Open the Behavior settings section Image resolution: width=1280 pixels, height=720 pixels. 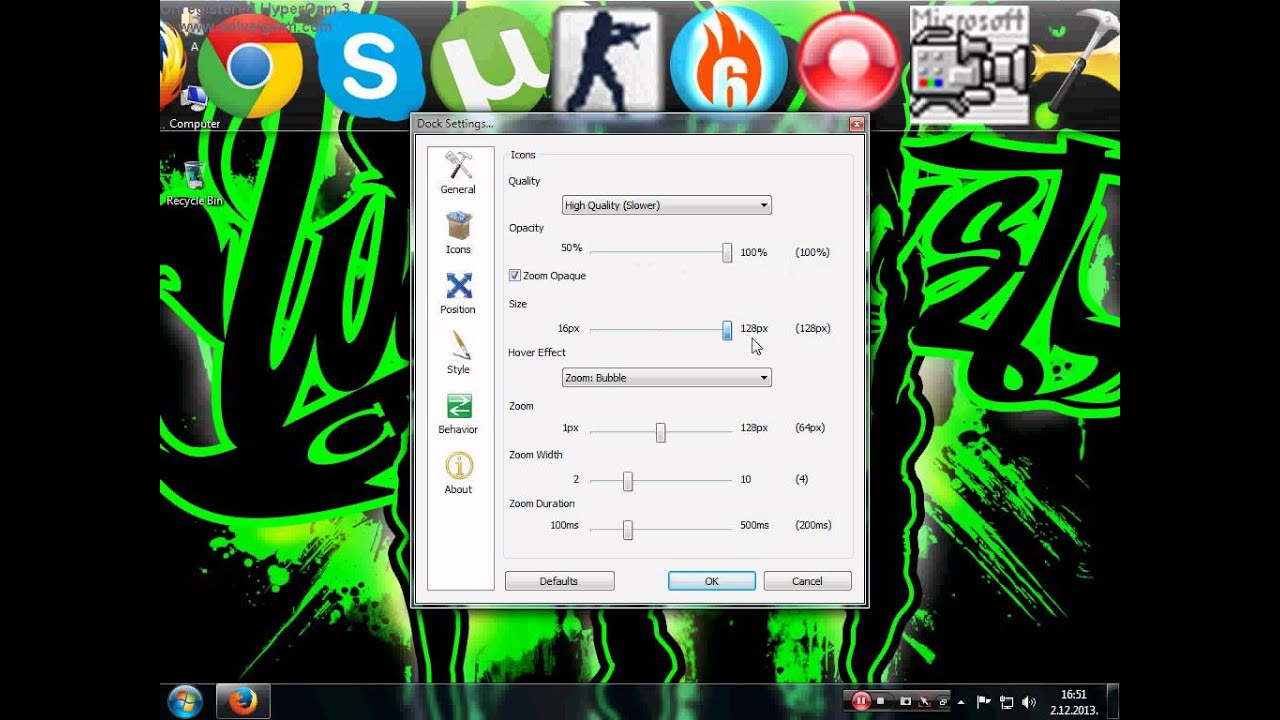pyautogui.click(x=458, y=413)
